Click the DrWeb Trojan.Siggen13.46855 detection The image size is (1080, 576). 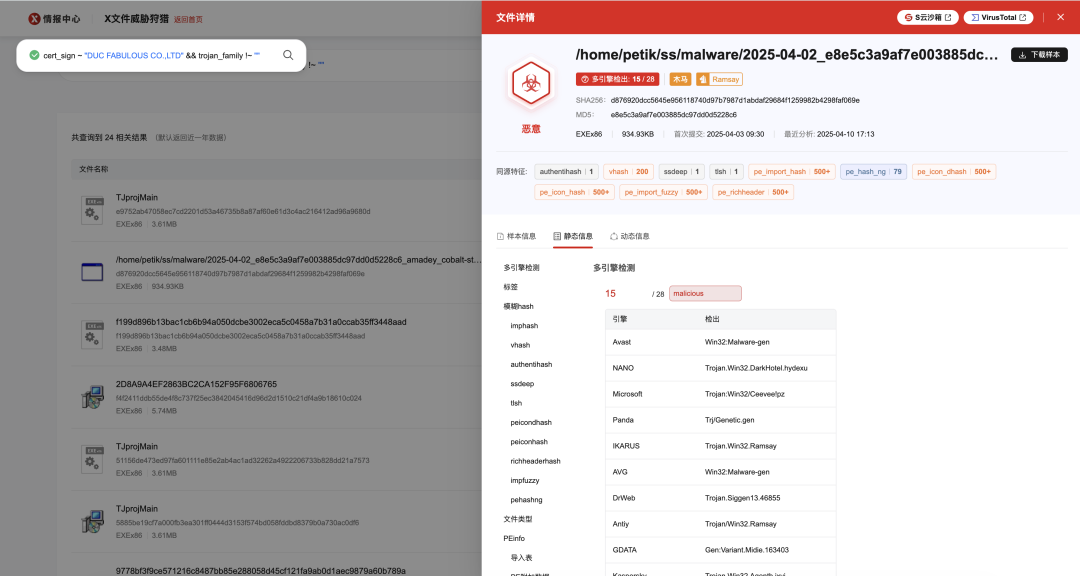pos(720,497)
